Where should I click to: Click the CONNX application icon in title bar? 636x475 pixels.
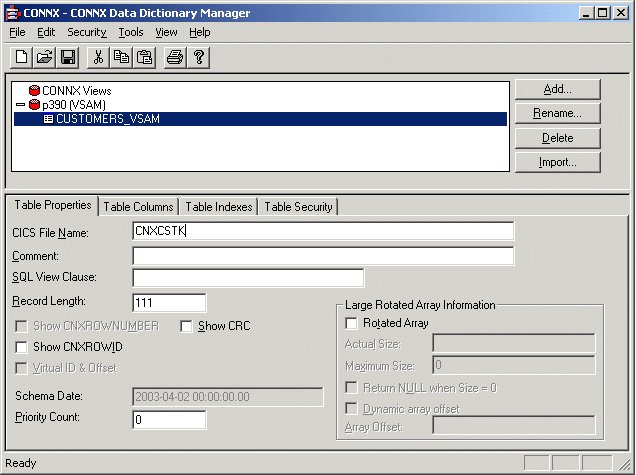(x=13, y=13)
